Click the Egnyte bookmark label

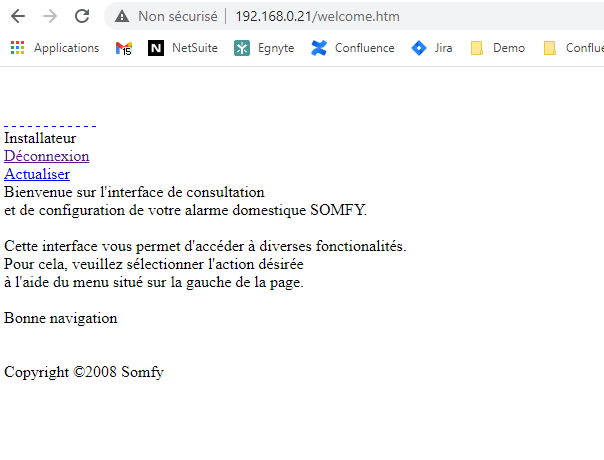276,49
